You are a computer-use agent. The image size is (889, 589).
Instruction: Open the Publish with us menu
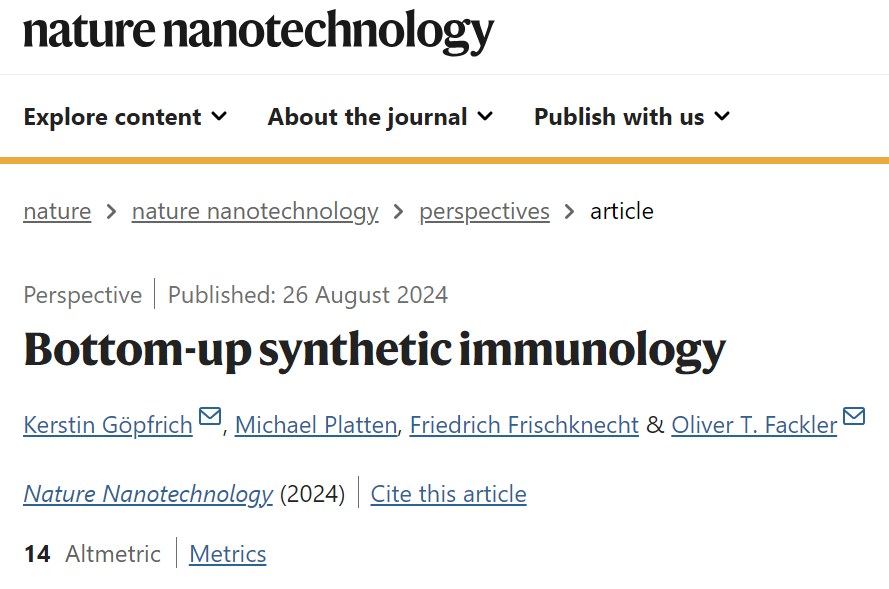[x=632, y=117]
